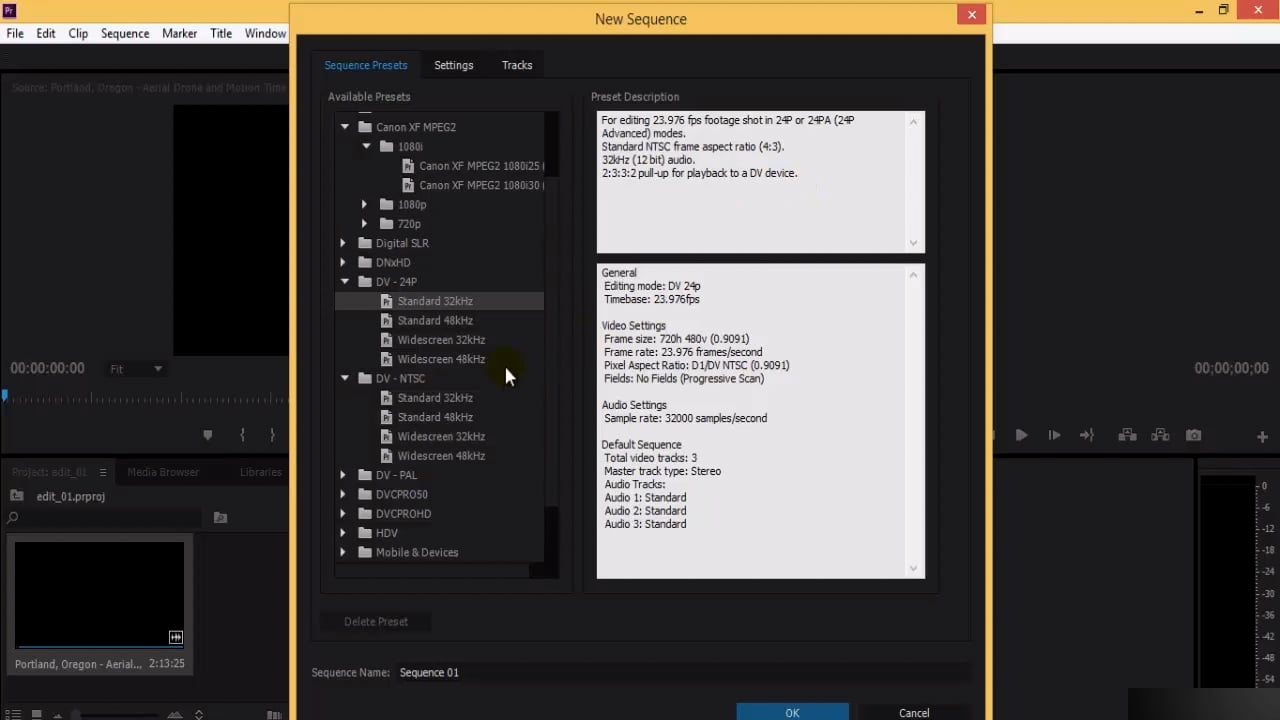Click the Add Marker icon in Source monitor

pos(208,435)
